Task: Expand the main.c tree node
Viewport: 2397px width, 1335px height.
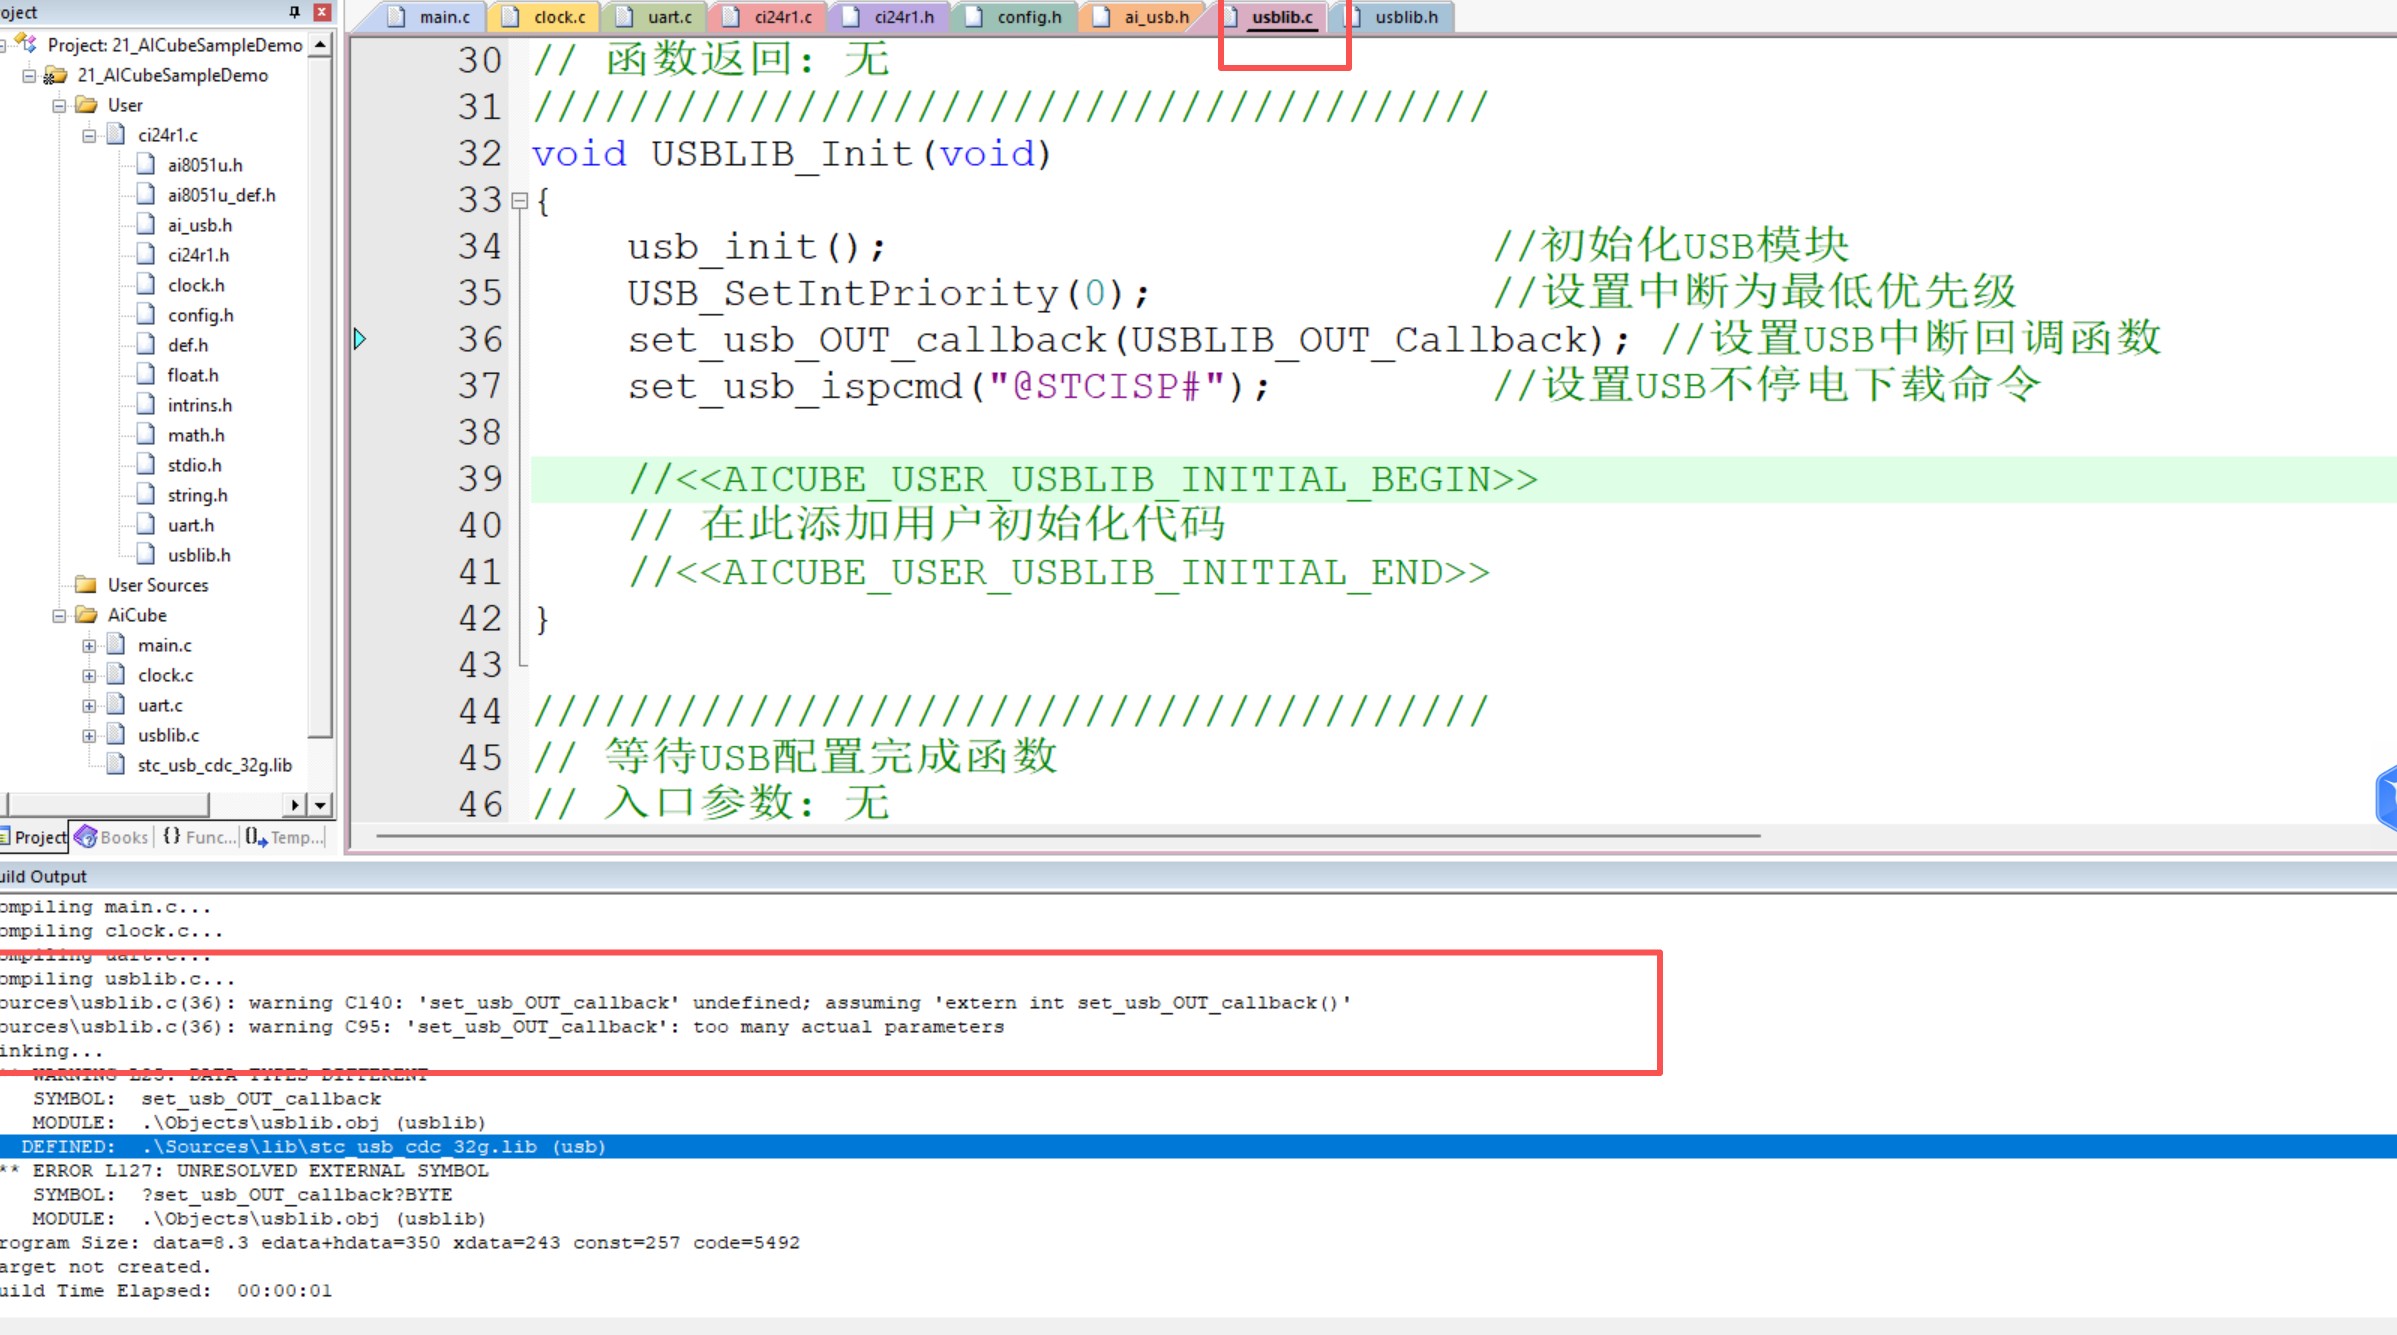Action: tap(89, 646)
